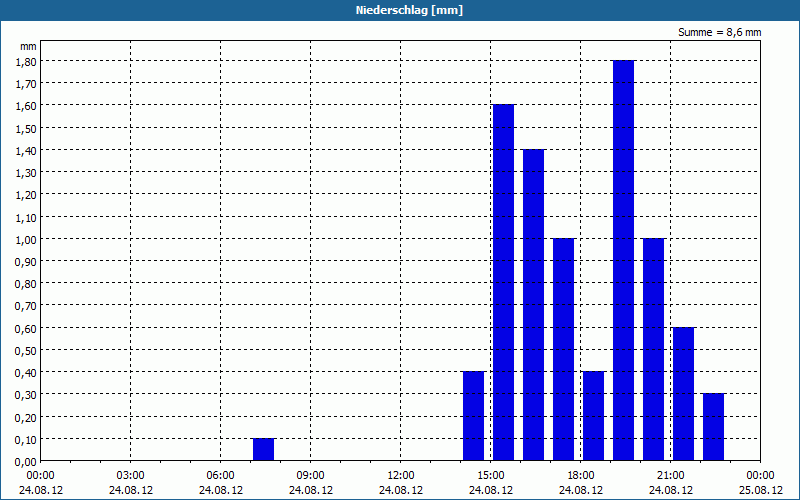Click the 21:00 time axis label
This screenshot has width=800, height=500.
pos(670,476)
